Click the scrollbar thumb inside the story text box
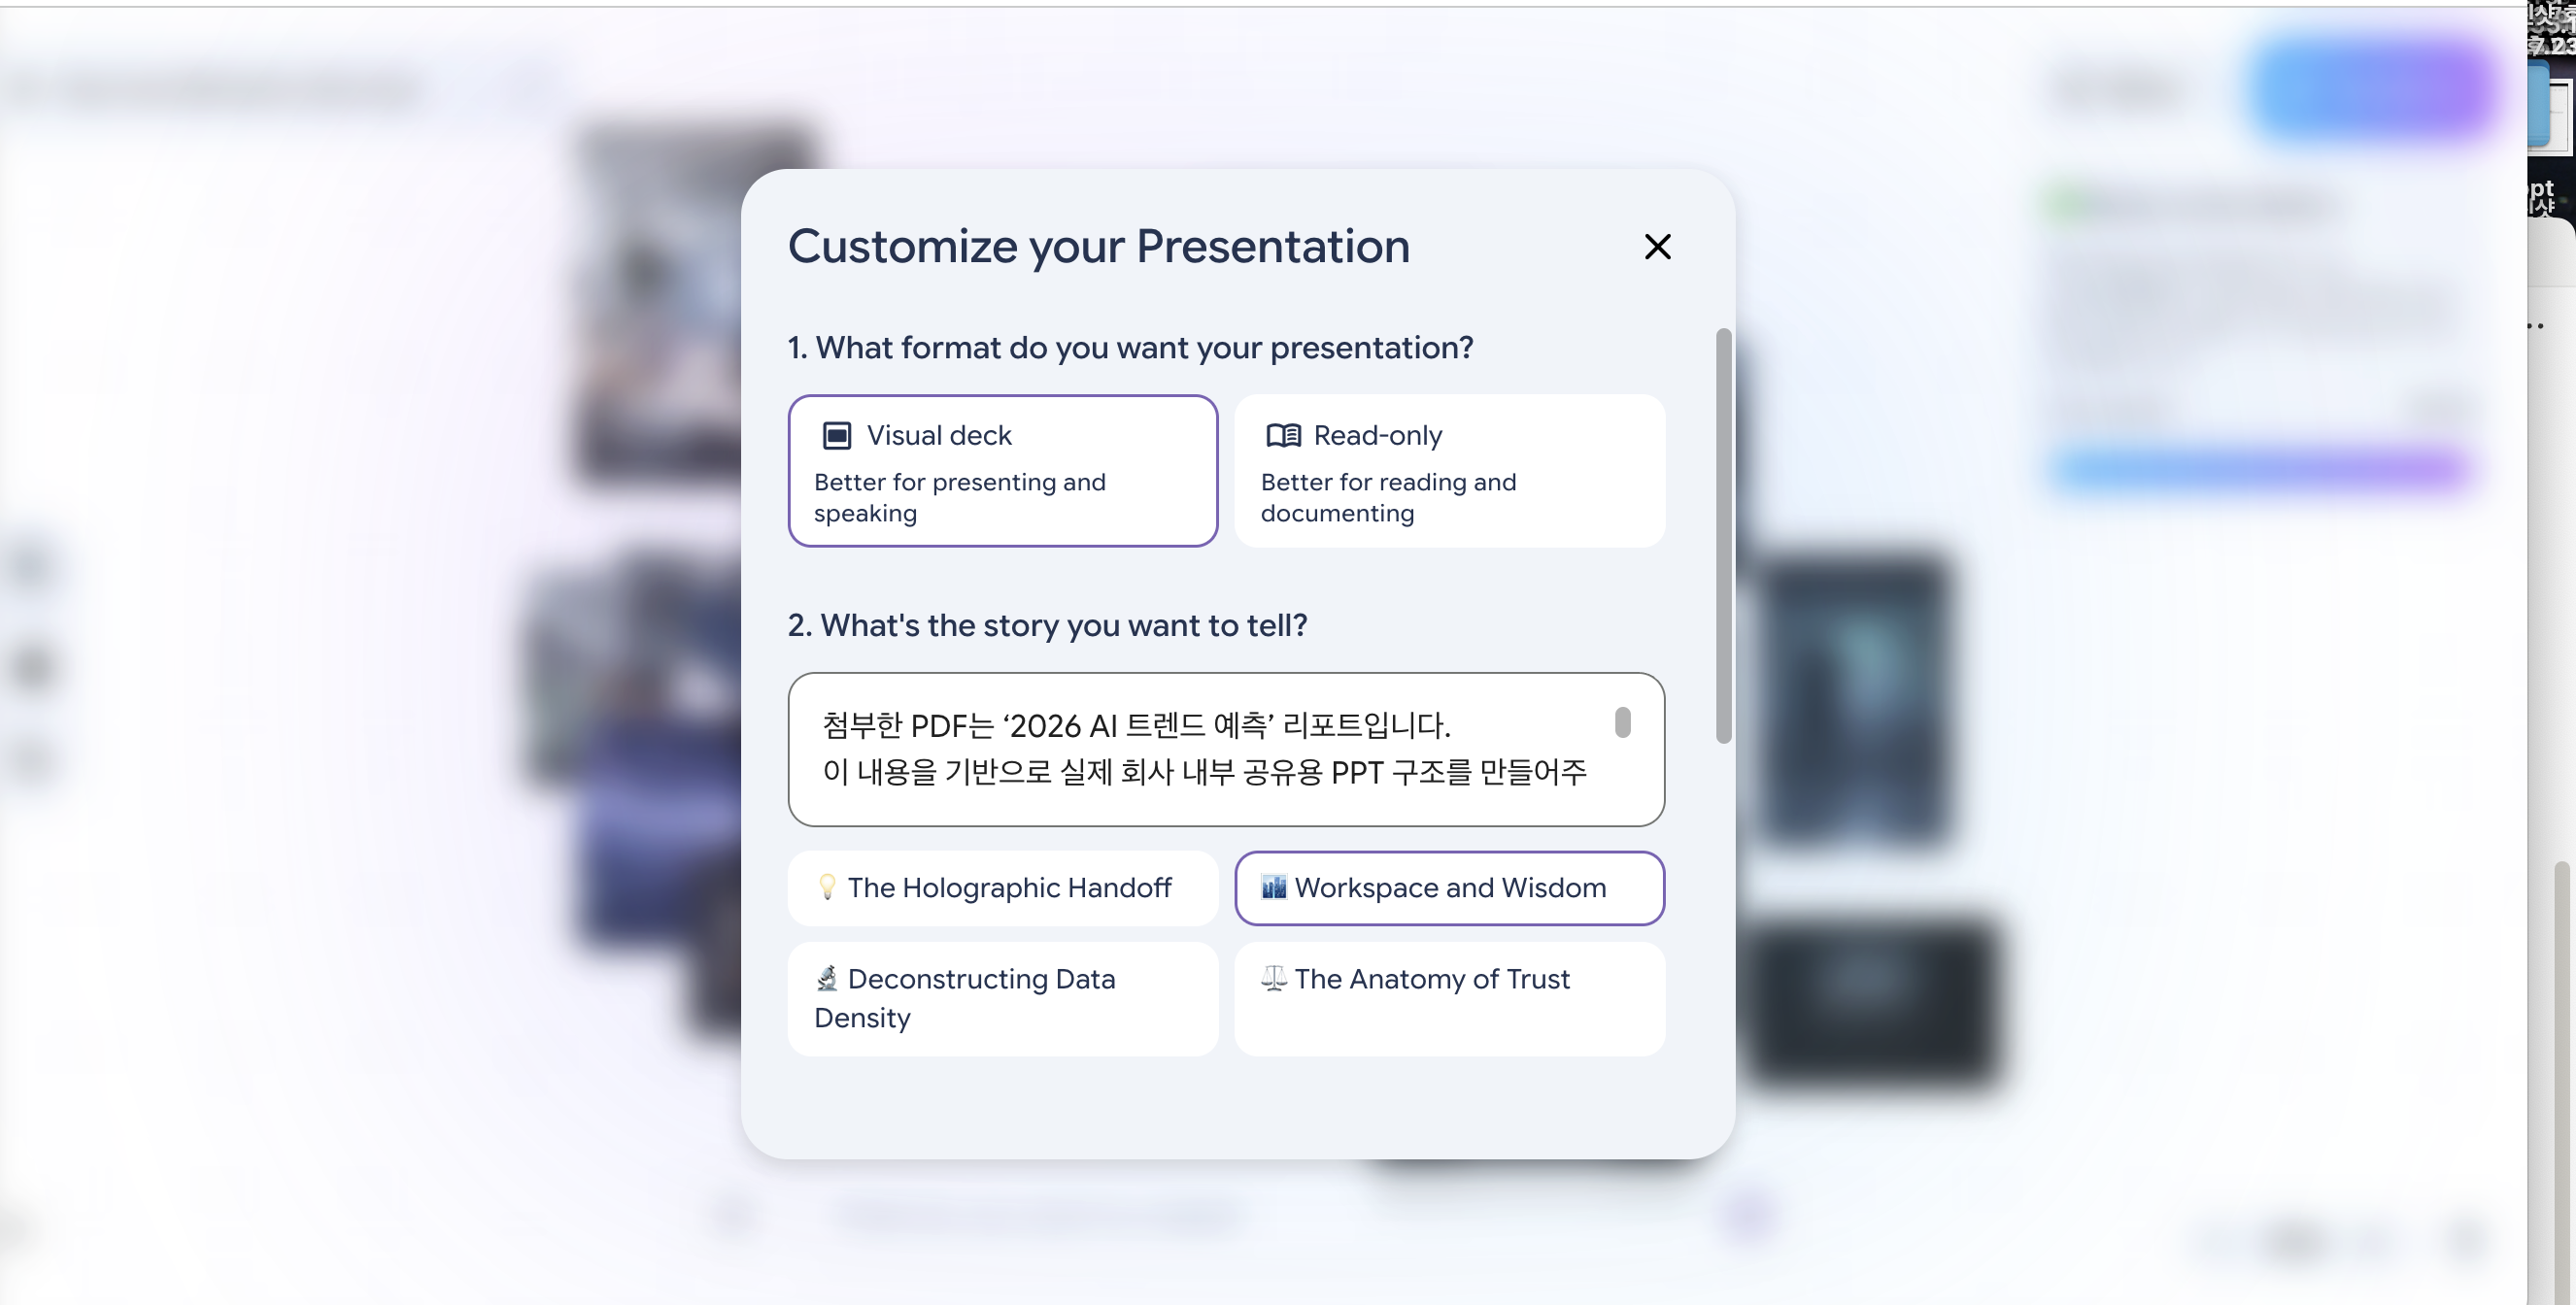This screenshot has width=2576, height=1305. click(x=1622, y=722)
